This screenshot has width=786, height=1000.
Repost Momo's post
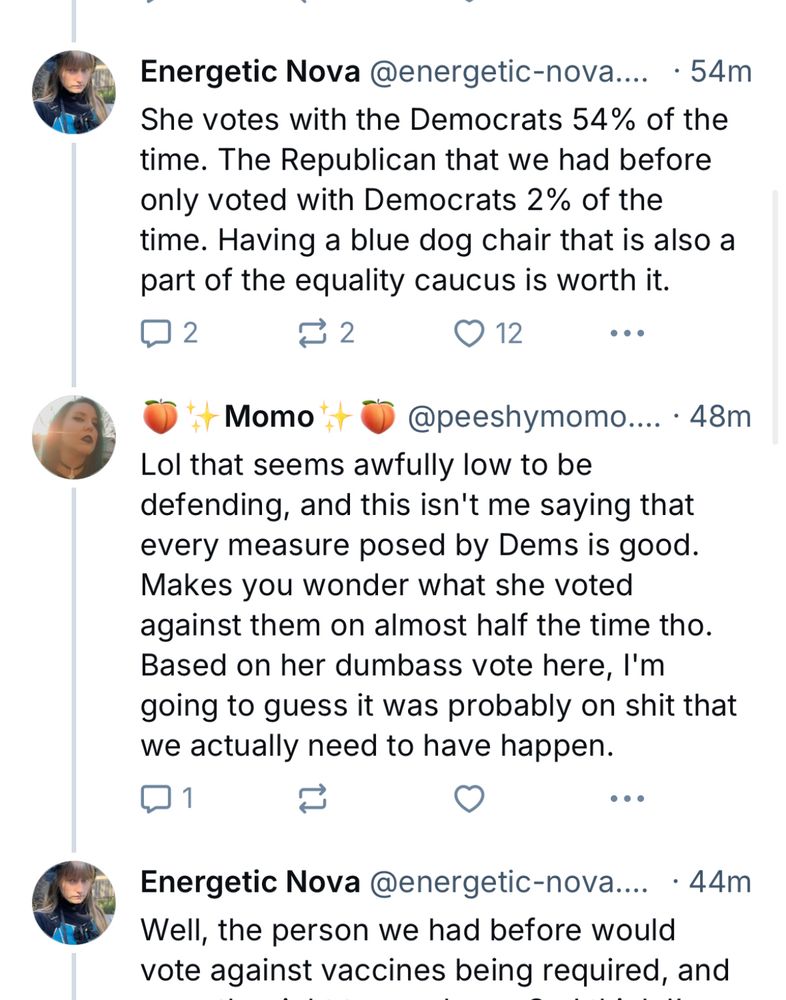pyautogui.click(x=312, y=798)
